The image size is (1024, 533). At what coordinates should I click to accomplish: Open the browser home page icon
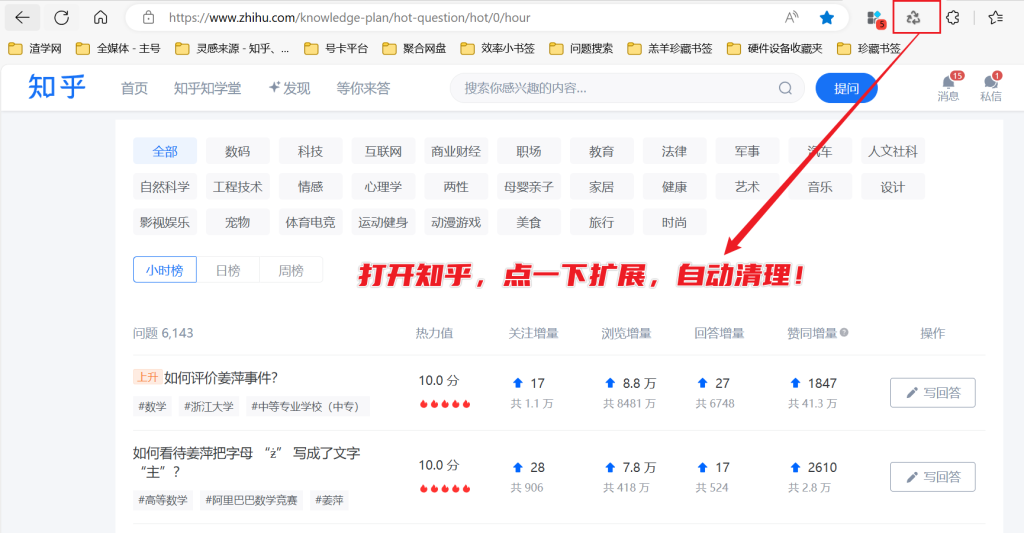(x=100, y=18)
